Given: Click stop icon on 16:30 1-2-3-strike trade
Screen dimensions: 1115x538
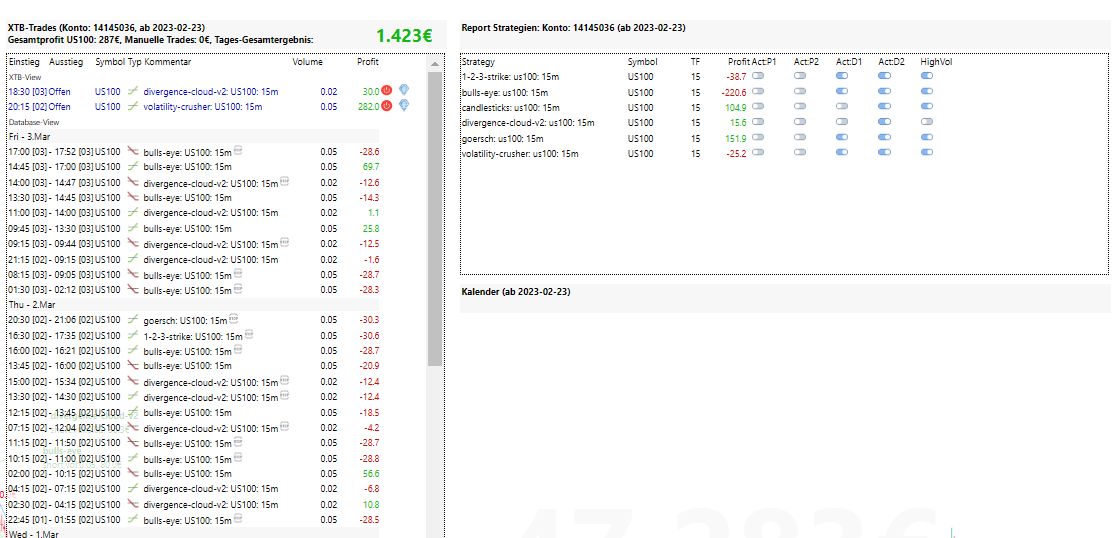Looking at the screenshot, I should tap(248, 334).
